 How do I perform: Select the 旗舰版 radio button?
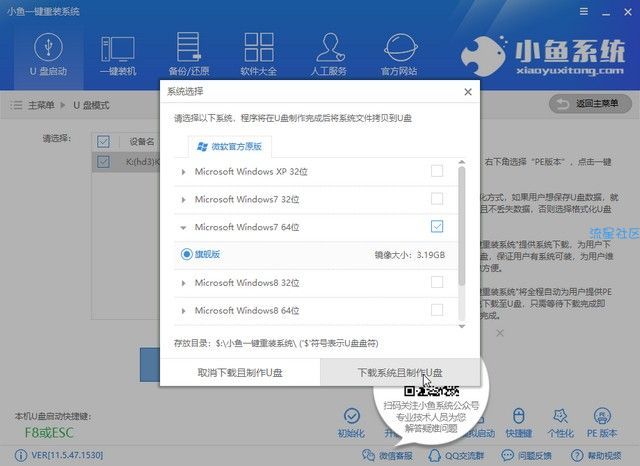pyautogui.click(x=187, y=254)
